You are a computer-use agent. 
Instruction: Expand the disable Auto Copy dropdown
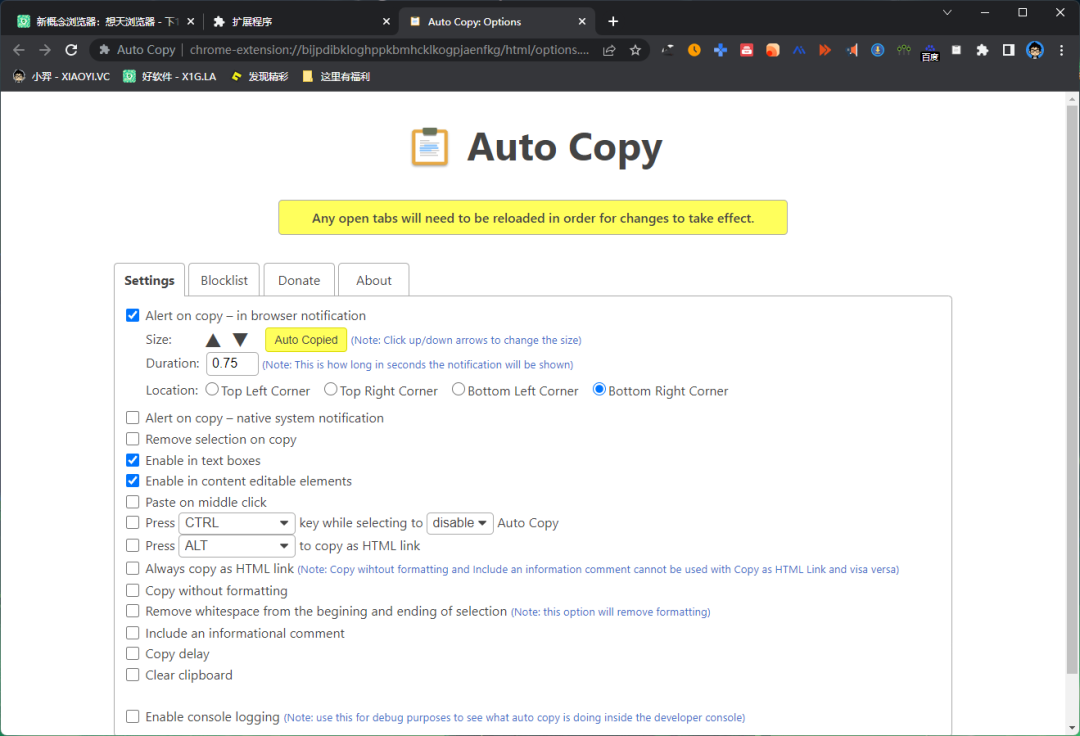pos(459,523)
